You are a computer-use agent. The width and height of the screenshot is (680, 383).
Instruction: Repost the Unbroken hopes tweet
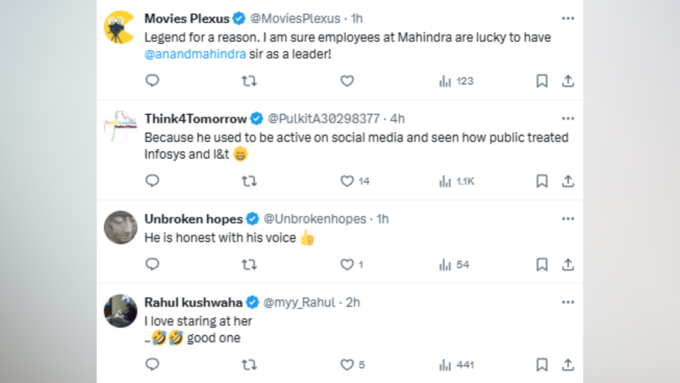[249, 264]
